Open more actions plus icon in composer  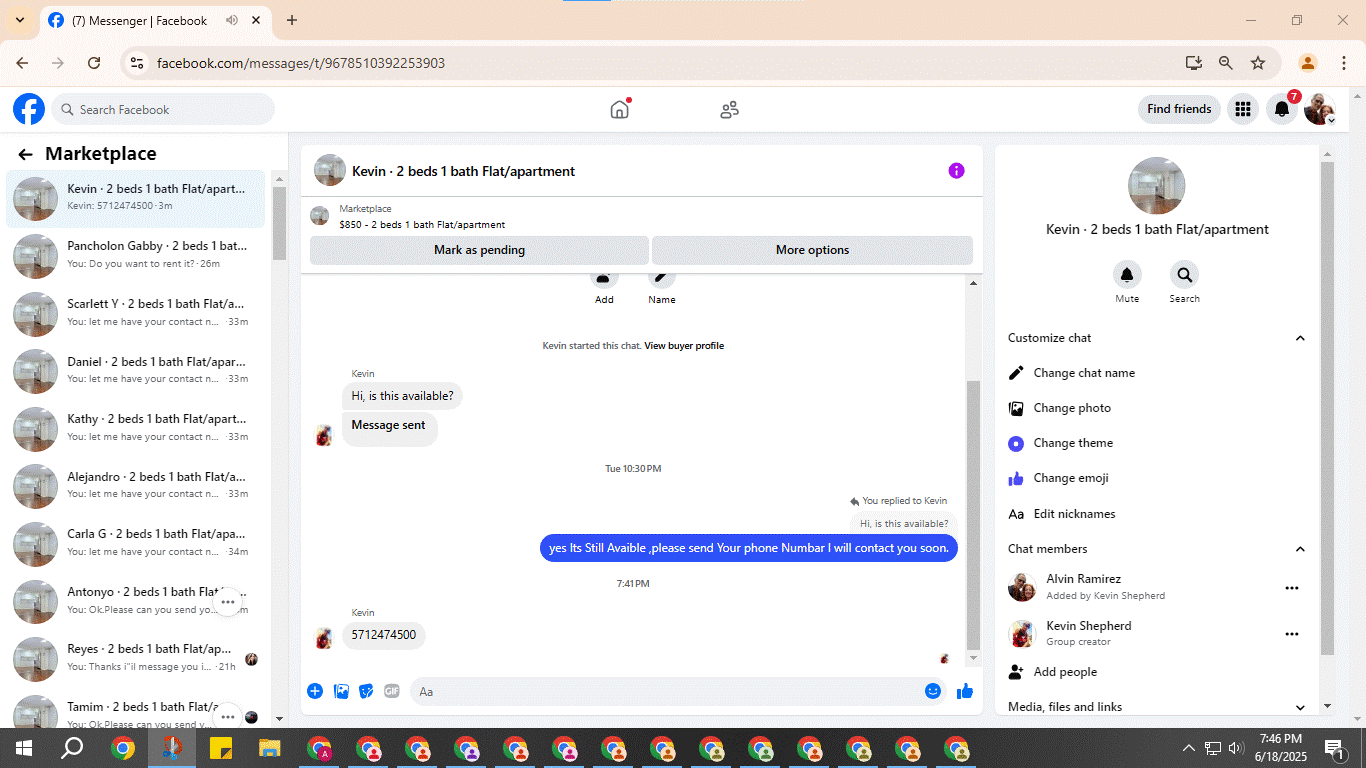click(x=315, y=691)
